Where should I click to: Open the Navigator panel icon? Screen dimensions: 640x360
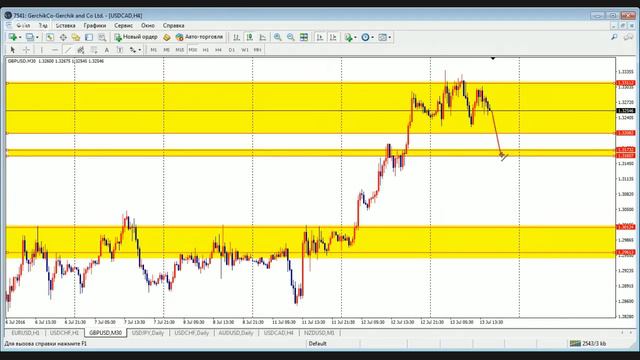pos(76,37)
